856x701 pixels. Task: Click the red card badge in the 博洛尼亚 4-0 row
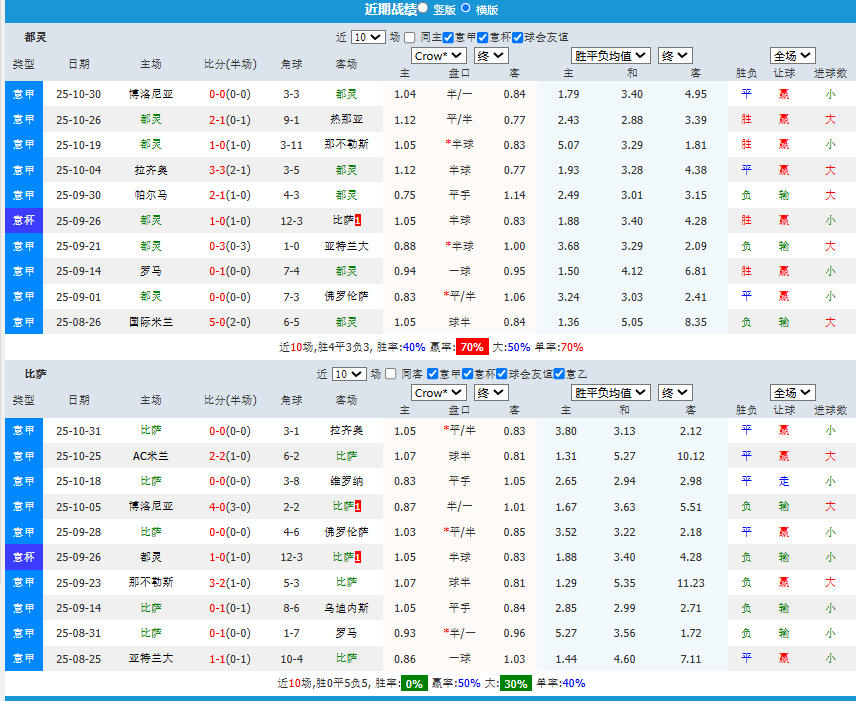click(358, 506)
